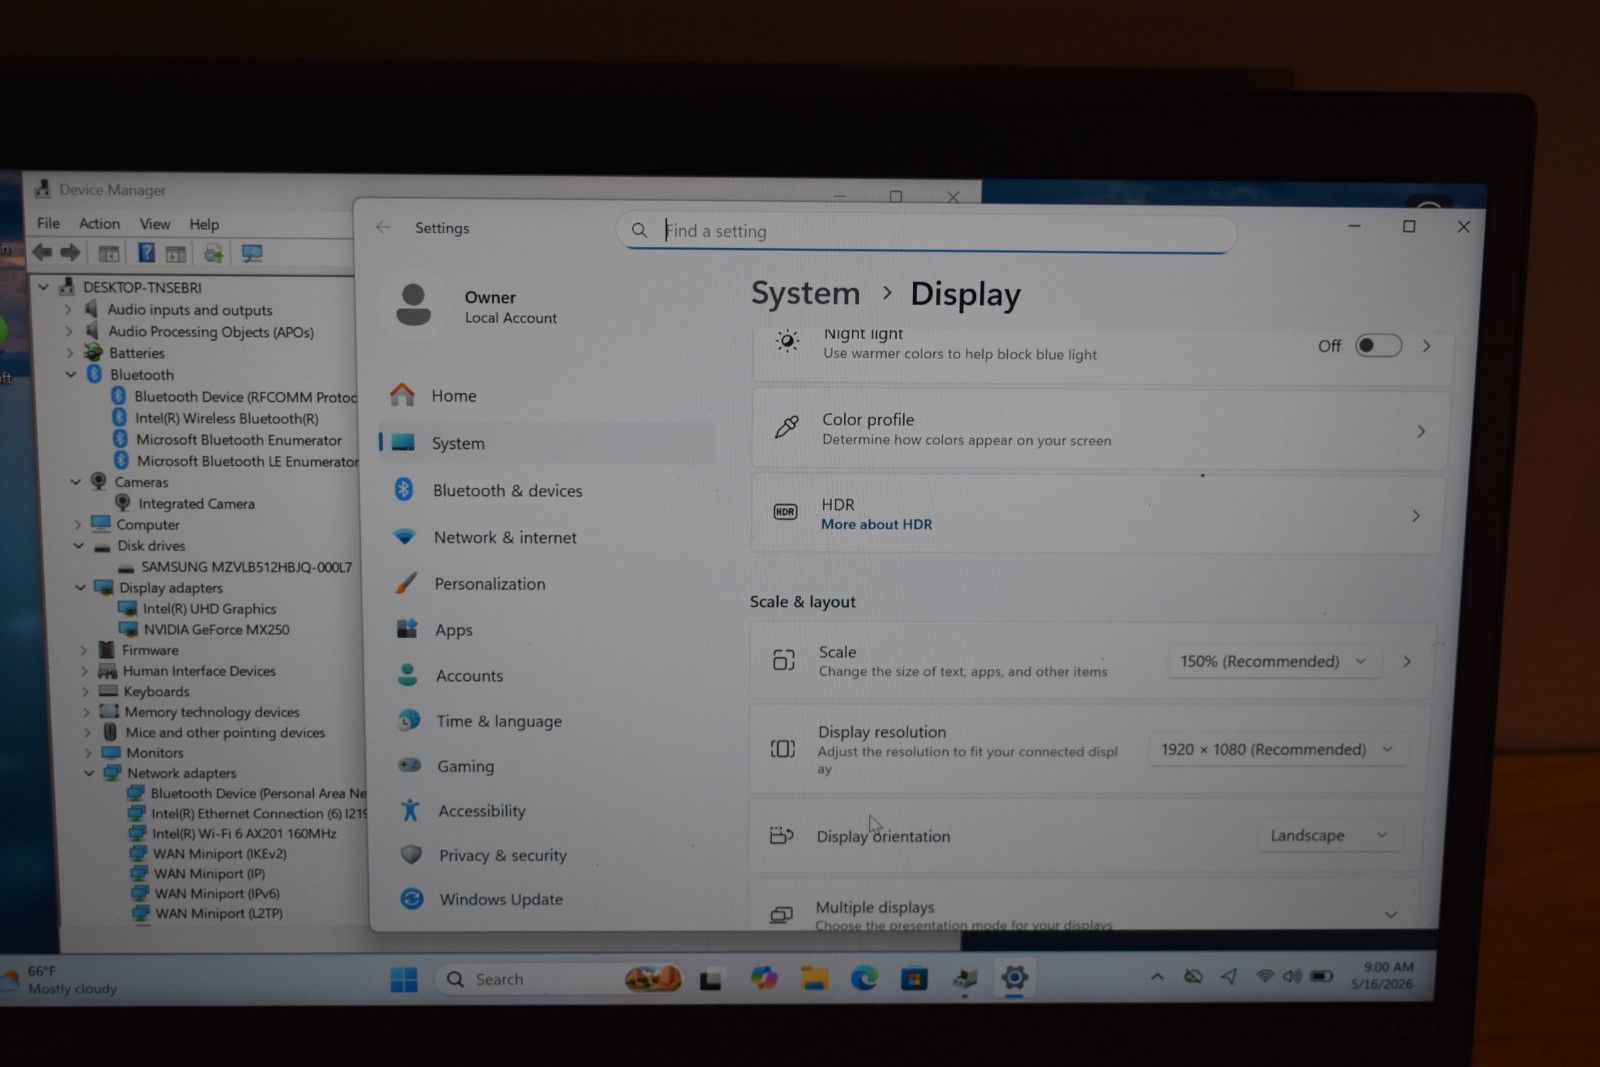Click the Settings back arrow
Screen dimensions: 1600x1067
click(383, 227)
